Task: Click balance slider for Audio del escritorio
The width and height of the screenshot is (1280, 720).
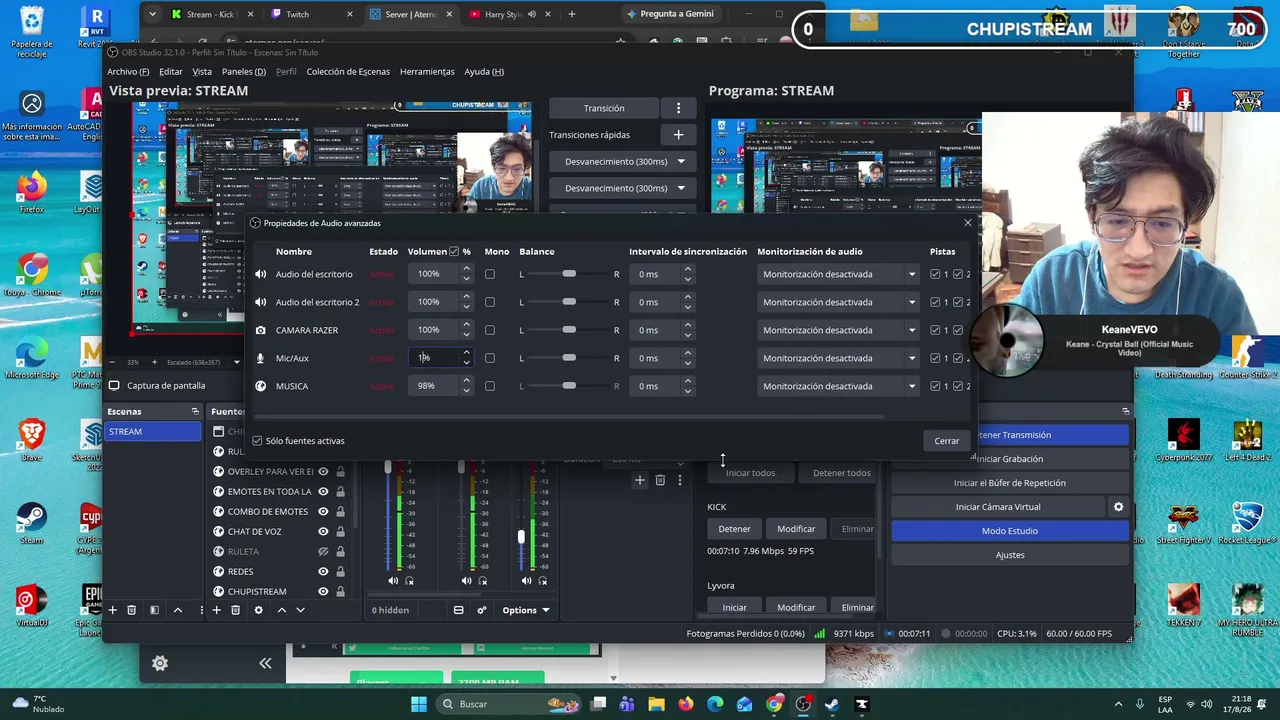Action: [568, 274]
